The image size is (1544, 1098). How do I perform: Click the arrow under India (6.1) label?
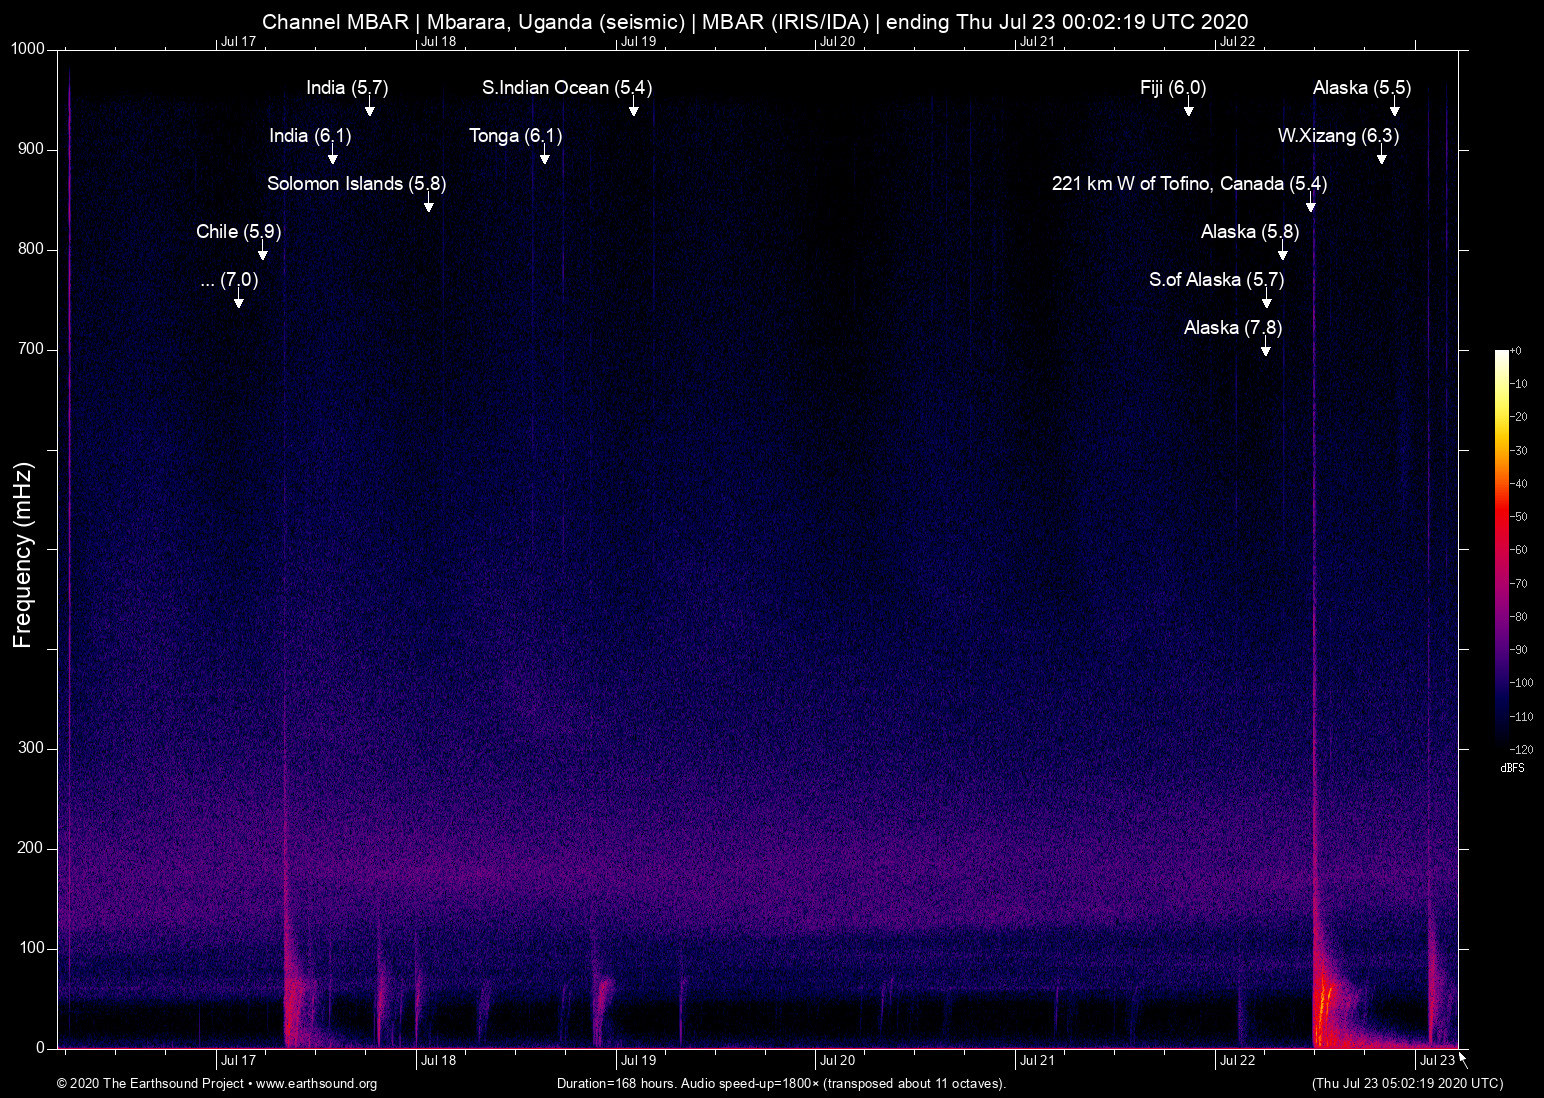(332, 156)
